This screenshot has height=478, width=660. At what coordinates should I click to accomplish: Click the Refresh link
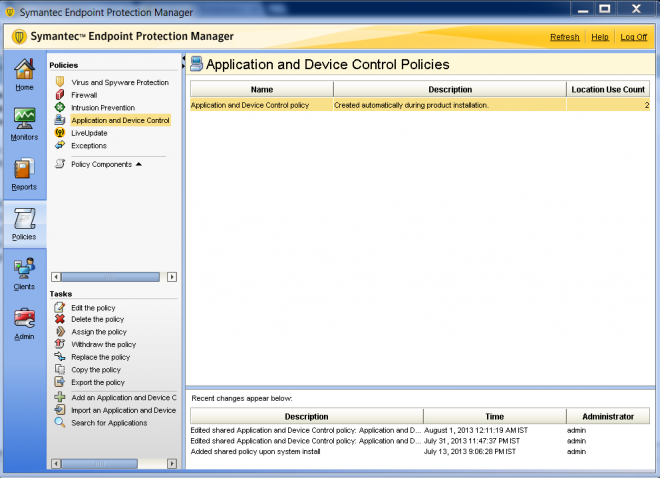(x=565, y=37)
